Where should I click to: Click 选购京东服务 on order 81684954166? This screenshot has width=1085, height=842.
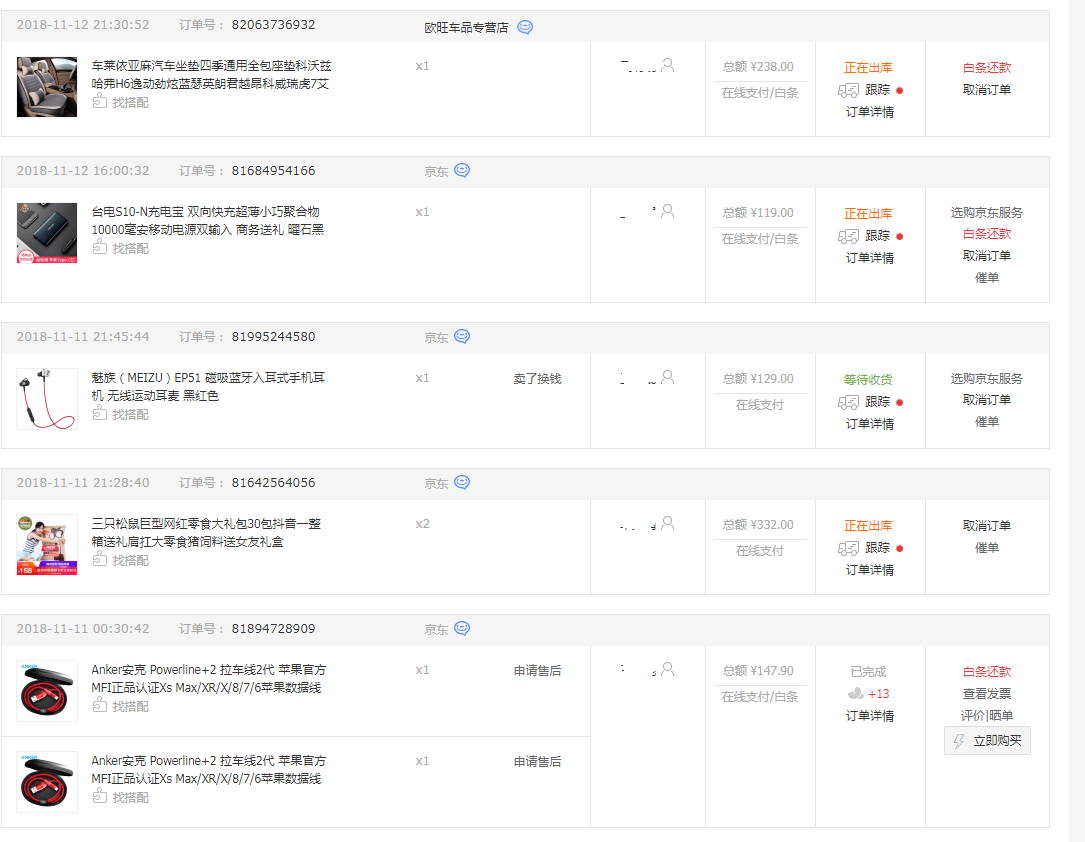(987, 213)
